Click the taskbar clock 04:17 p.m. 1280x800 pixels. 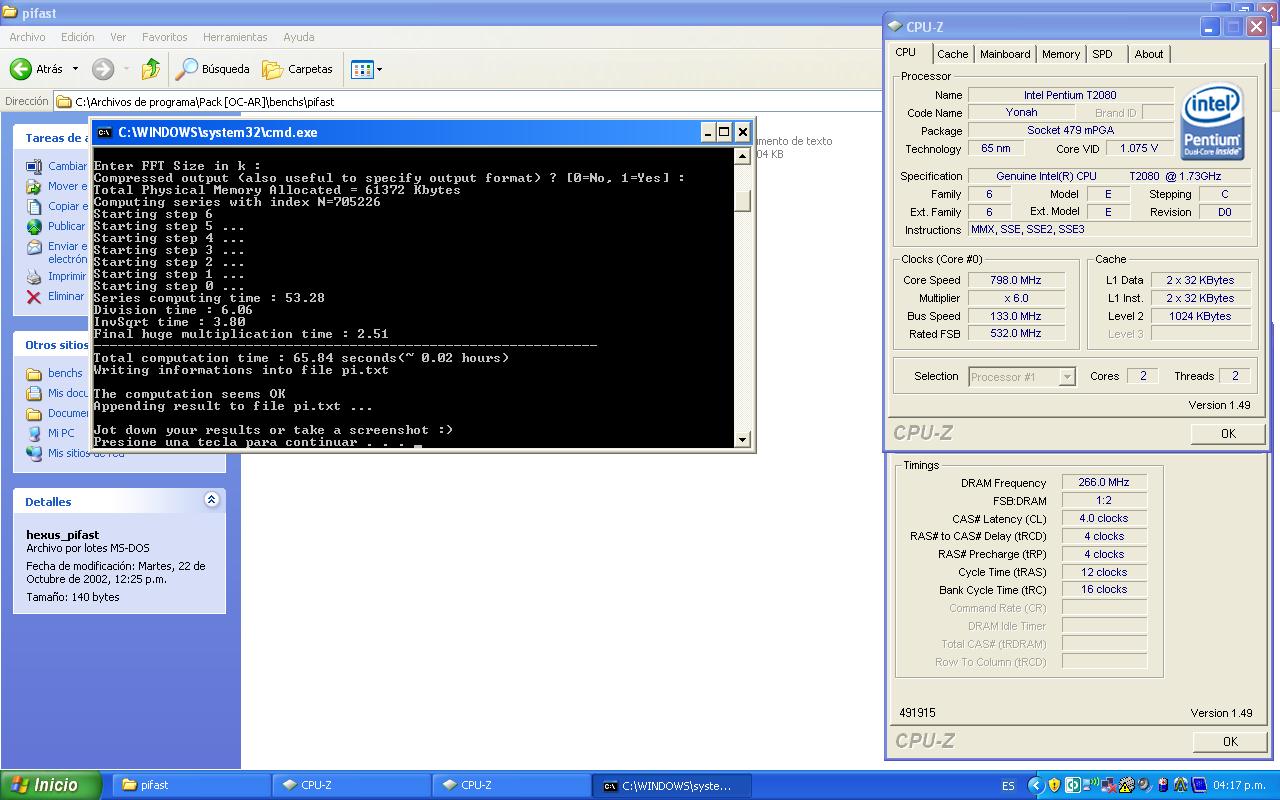coord(1239,785)
